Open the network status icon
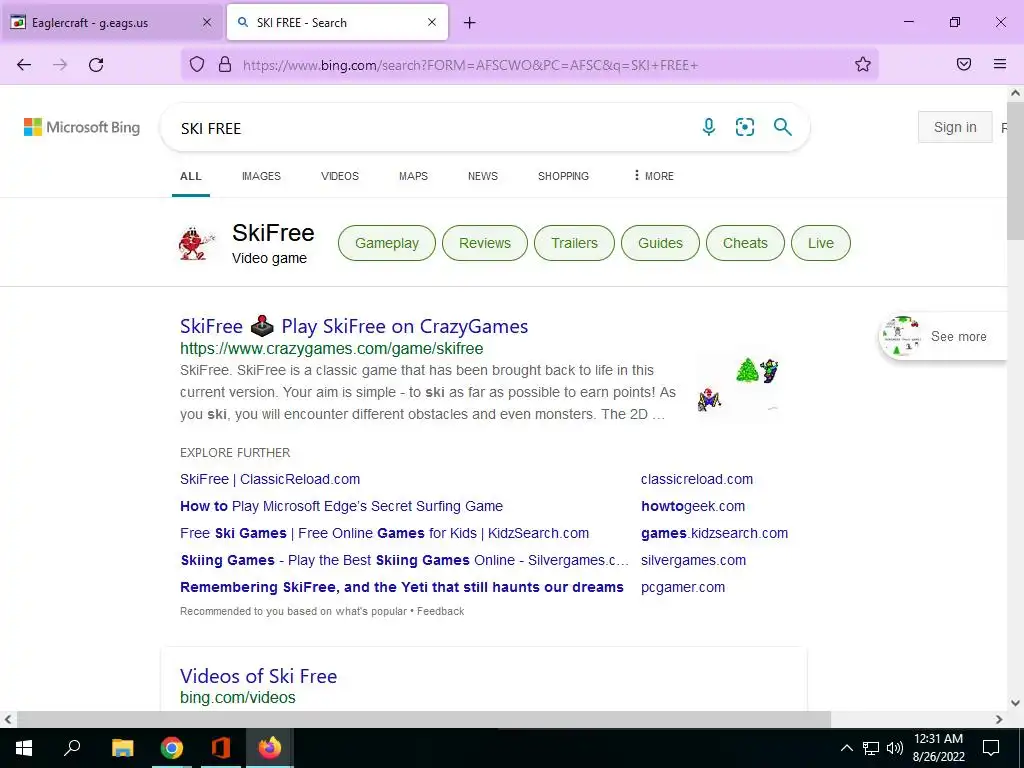 [x=871, y=748]
